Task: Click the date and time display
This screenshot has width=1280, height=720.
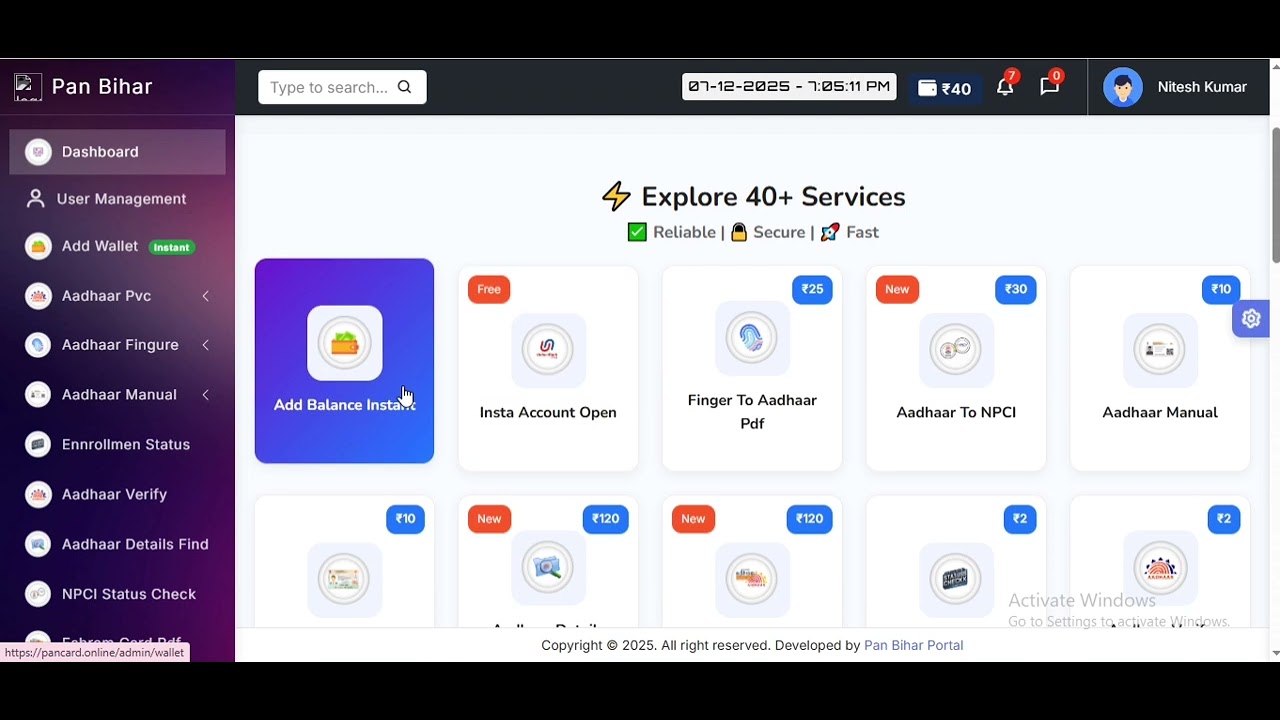Action: pos(789,87)
